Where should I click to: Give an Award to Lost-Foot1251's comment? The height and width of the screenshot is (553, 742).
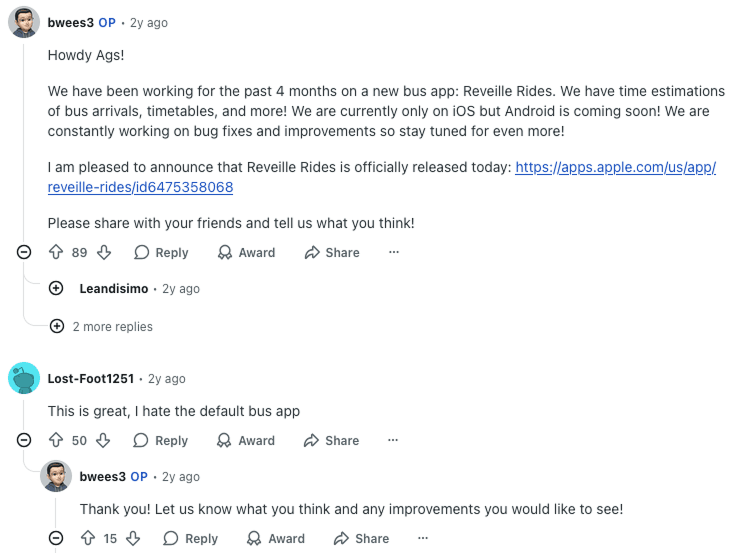coord(246,441)
